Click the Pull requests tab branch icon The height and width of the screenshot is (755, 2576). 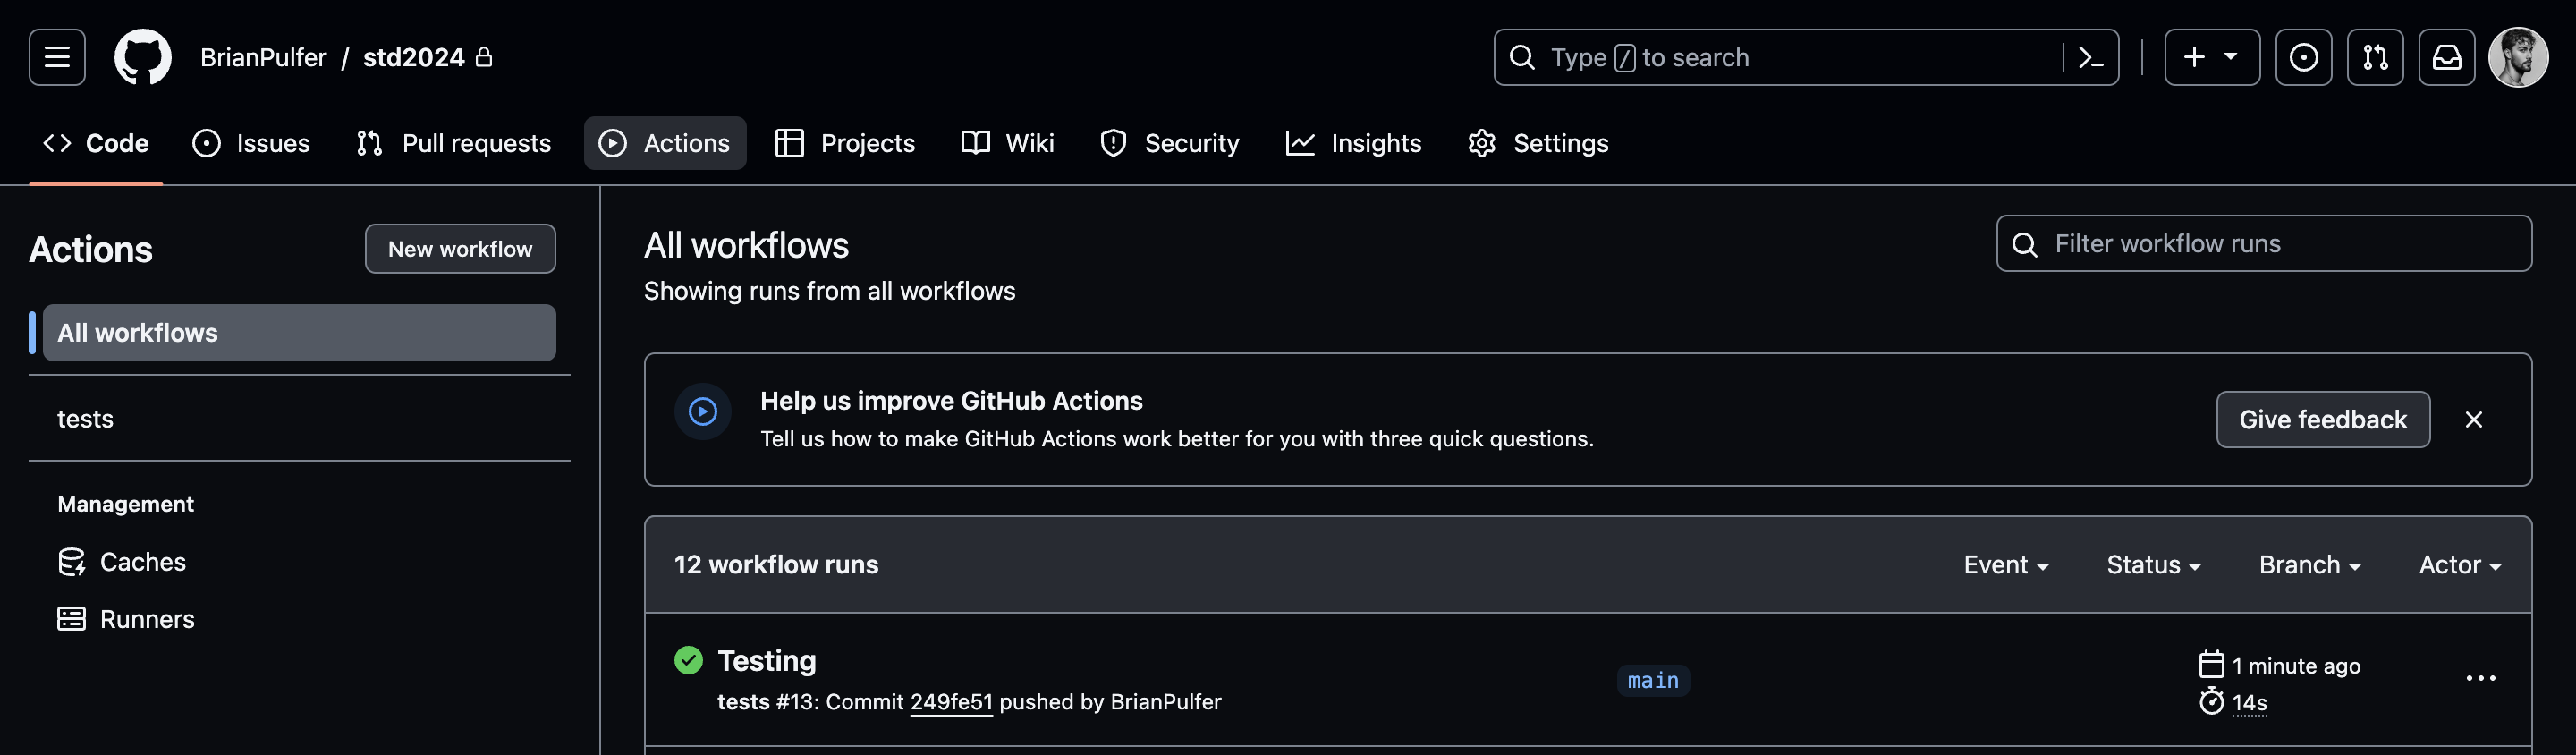click(x=370, y=143)
